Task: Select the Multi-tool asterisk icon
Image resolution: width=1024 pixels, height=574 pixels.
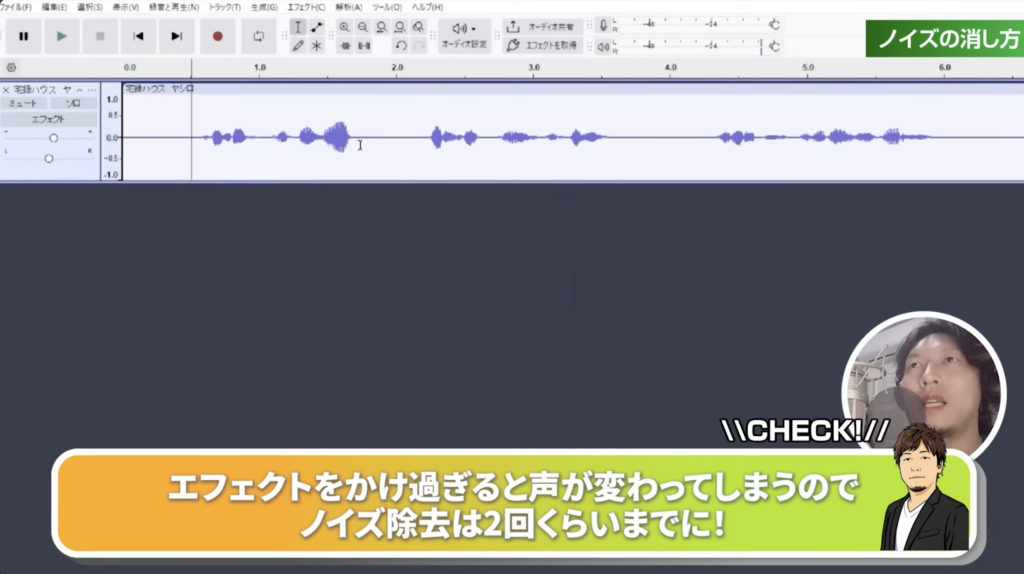Action: point(317,46)
